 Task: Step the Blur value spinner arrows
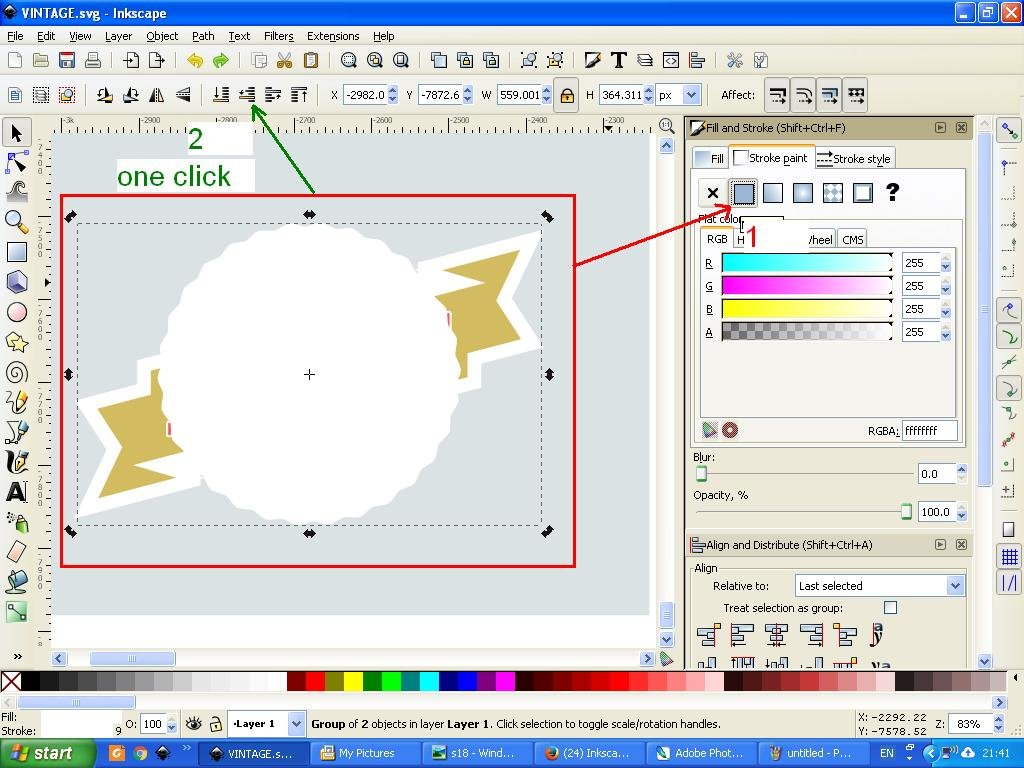click(961, 473)
